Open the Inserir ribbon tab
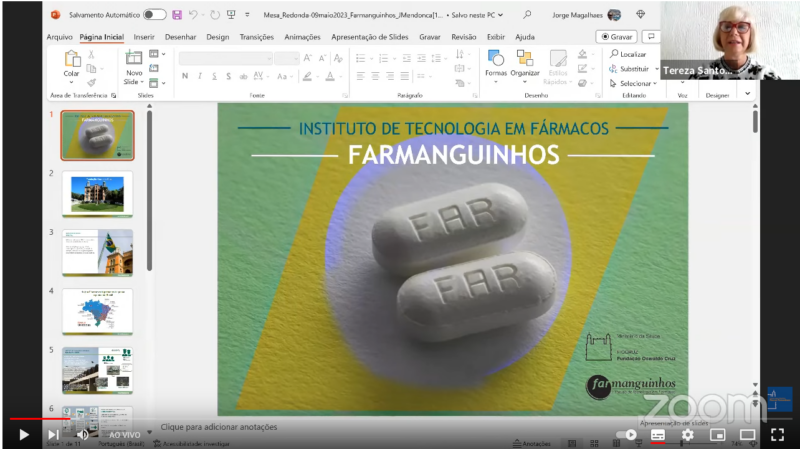 [144, 37]
